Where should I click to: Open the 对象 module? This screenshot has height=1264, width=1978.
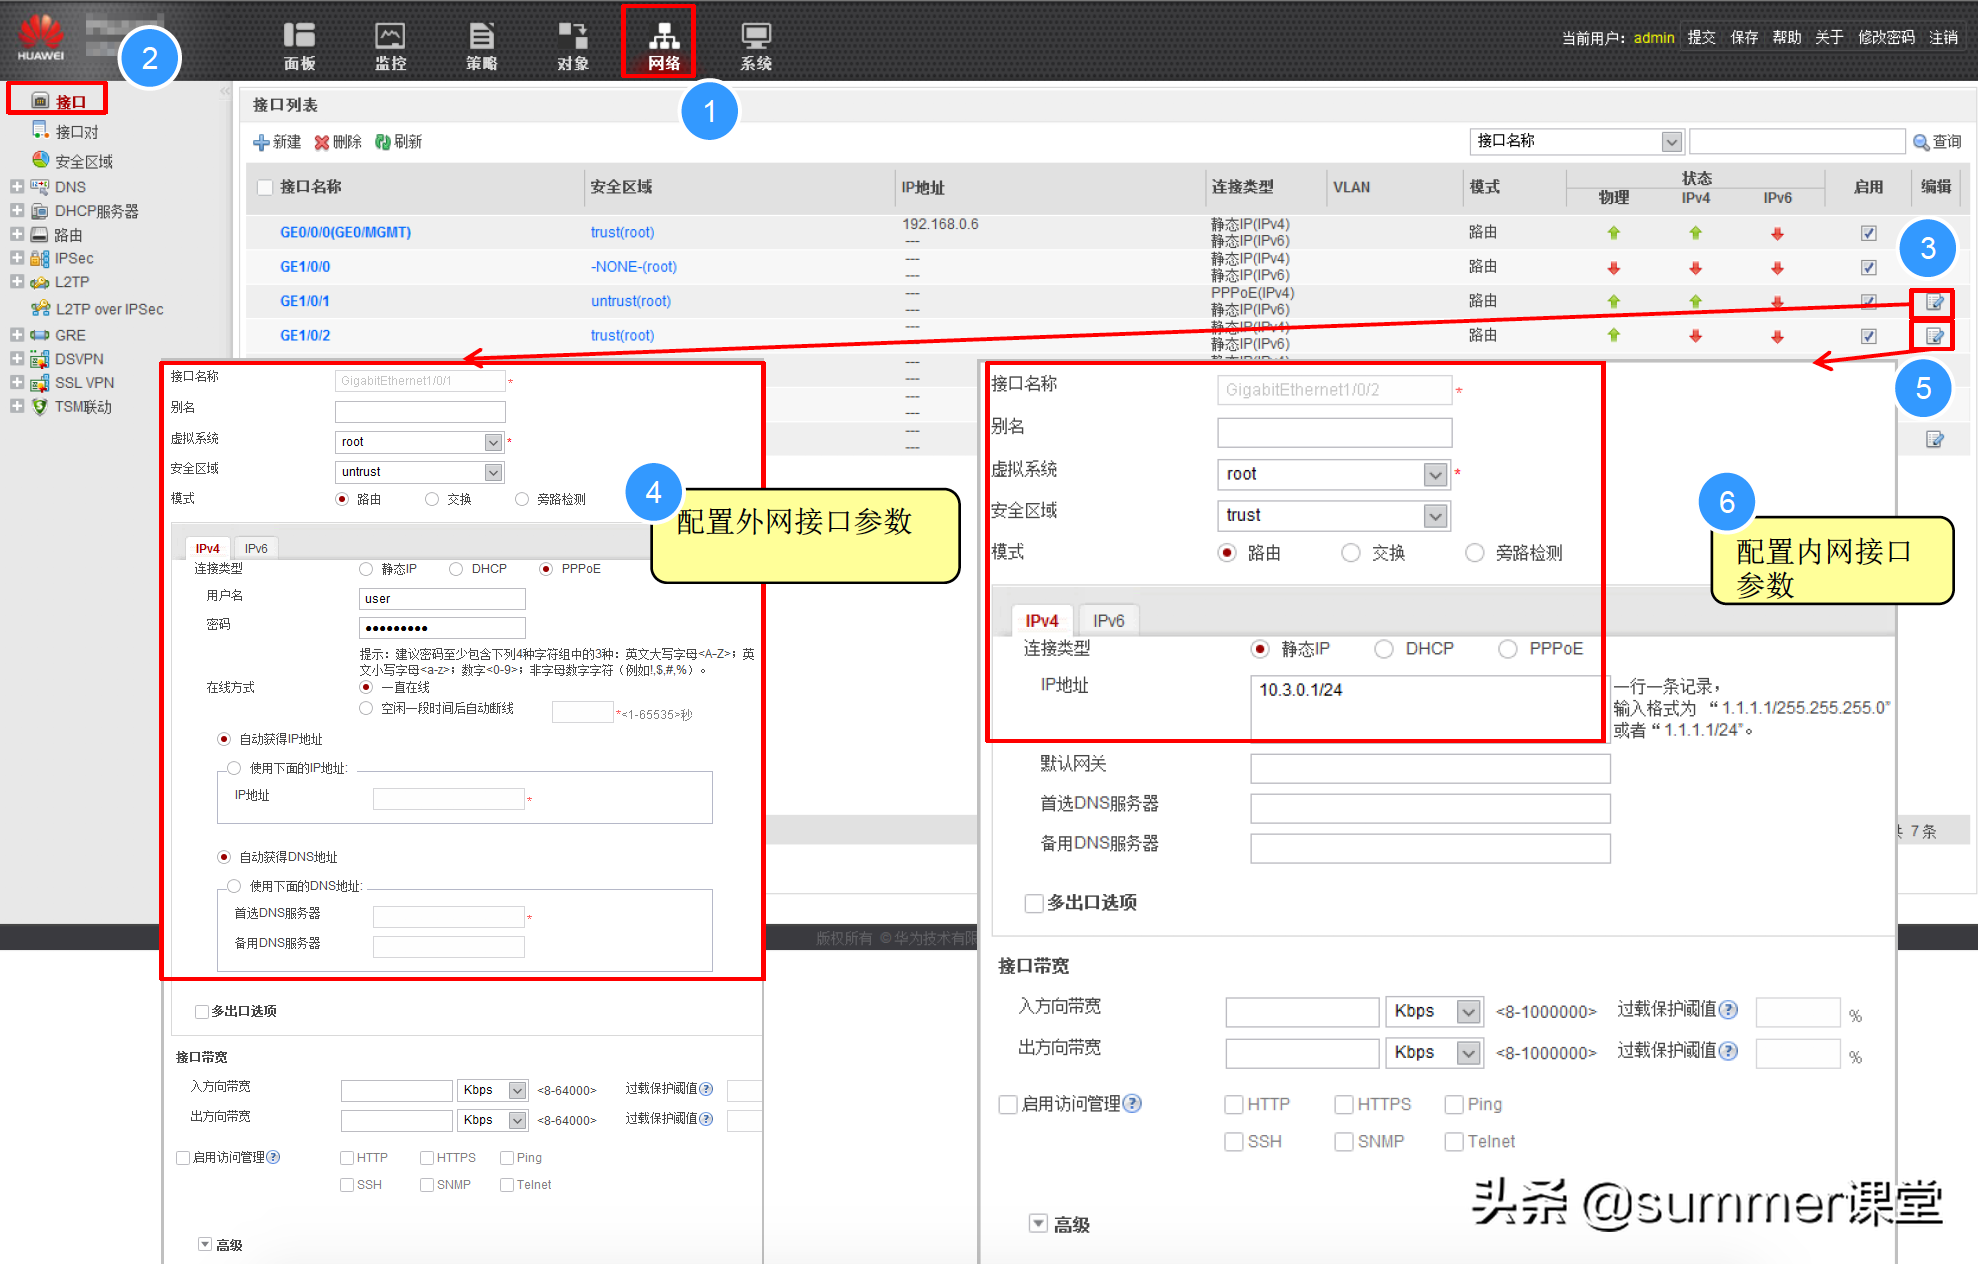[x=573, y=42]
